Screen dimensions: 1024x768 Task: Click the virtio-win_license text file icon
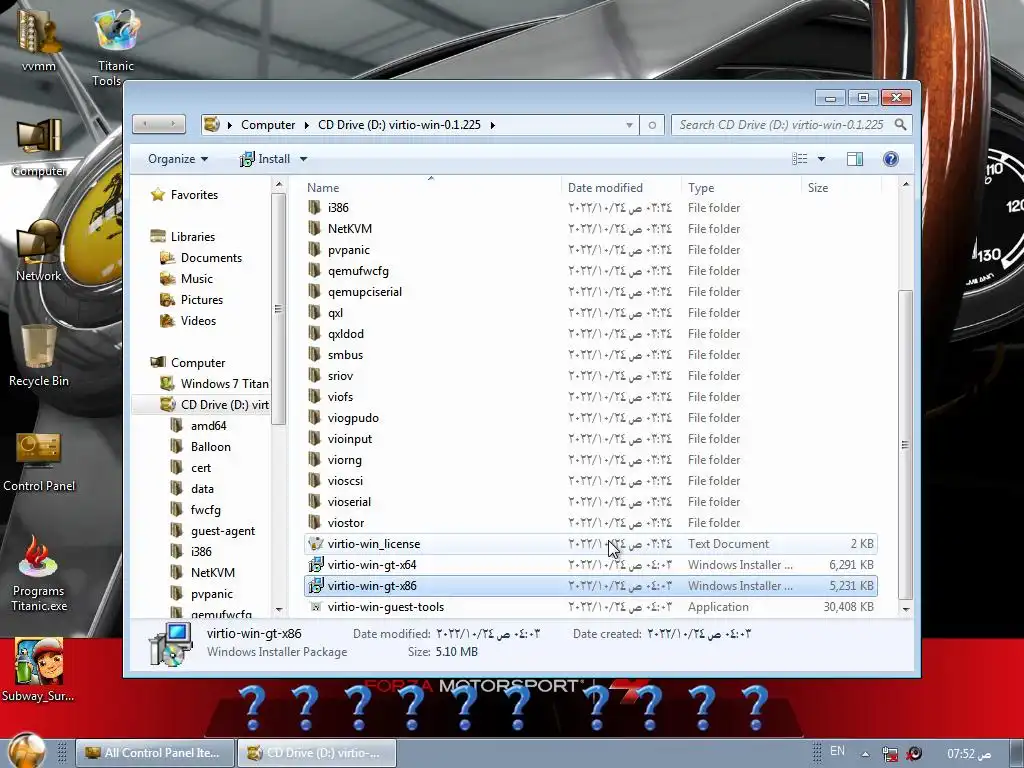pos(315,544)
